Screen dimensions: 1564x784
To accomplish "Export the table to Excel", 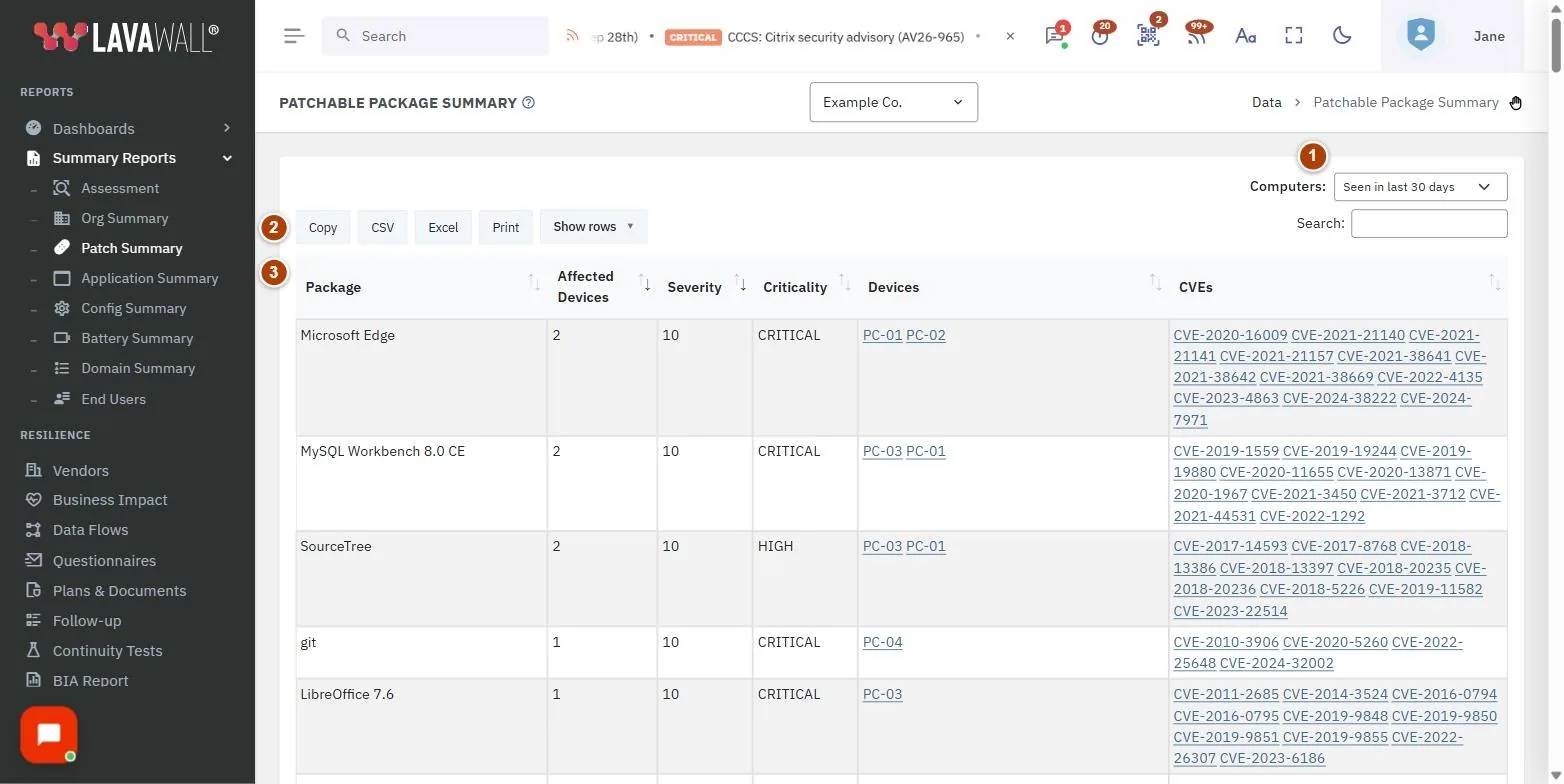I will (x=443, y=227).
